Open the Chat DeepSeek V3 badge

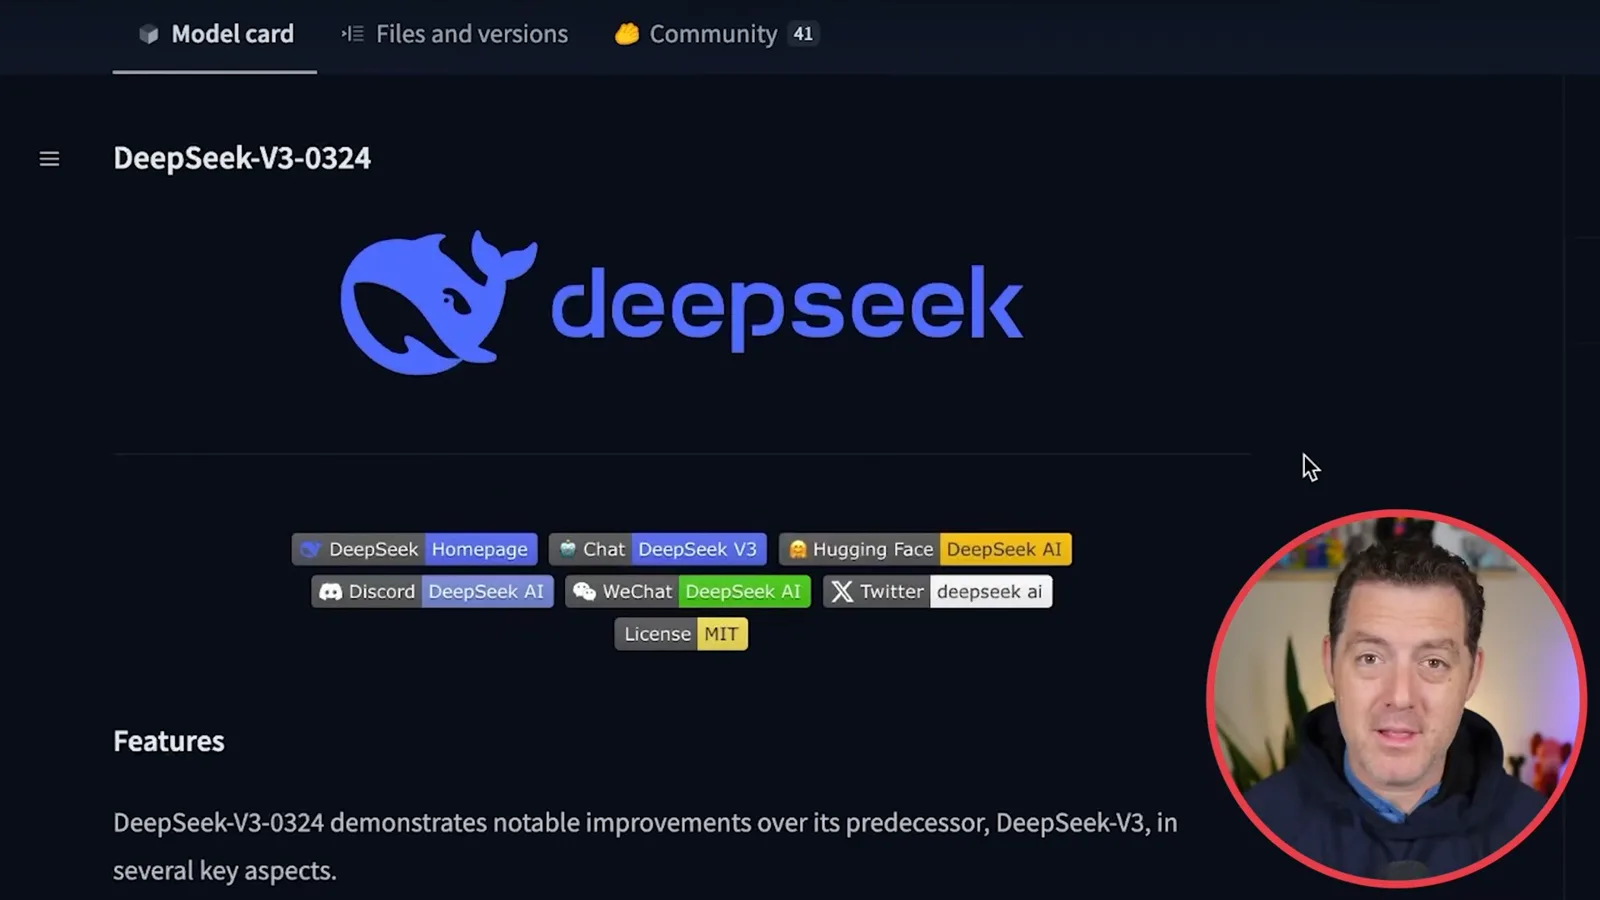pos(658,549)
